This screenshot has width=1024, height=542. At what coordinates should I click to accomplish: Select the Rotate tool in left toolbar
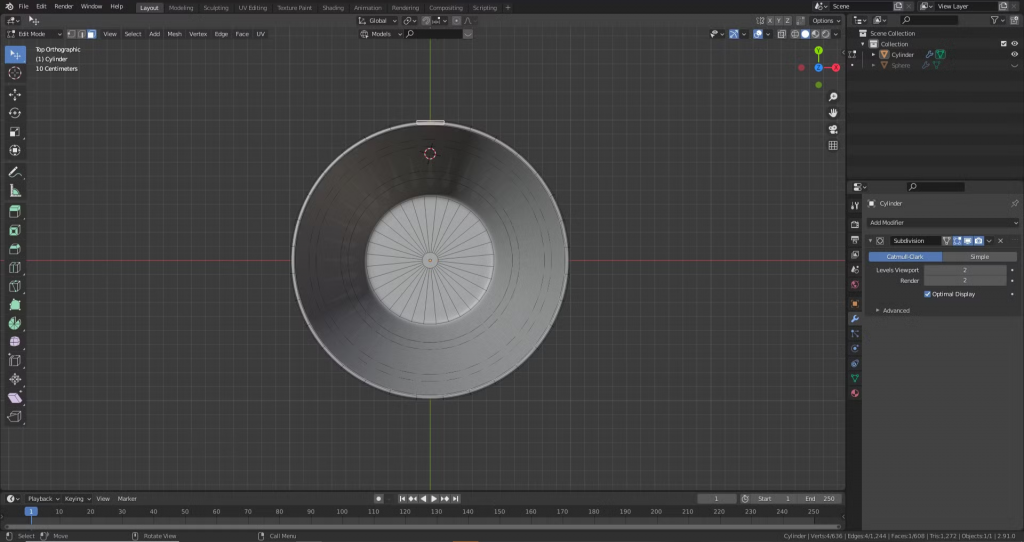click(x=15, y=113)
